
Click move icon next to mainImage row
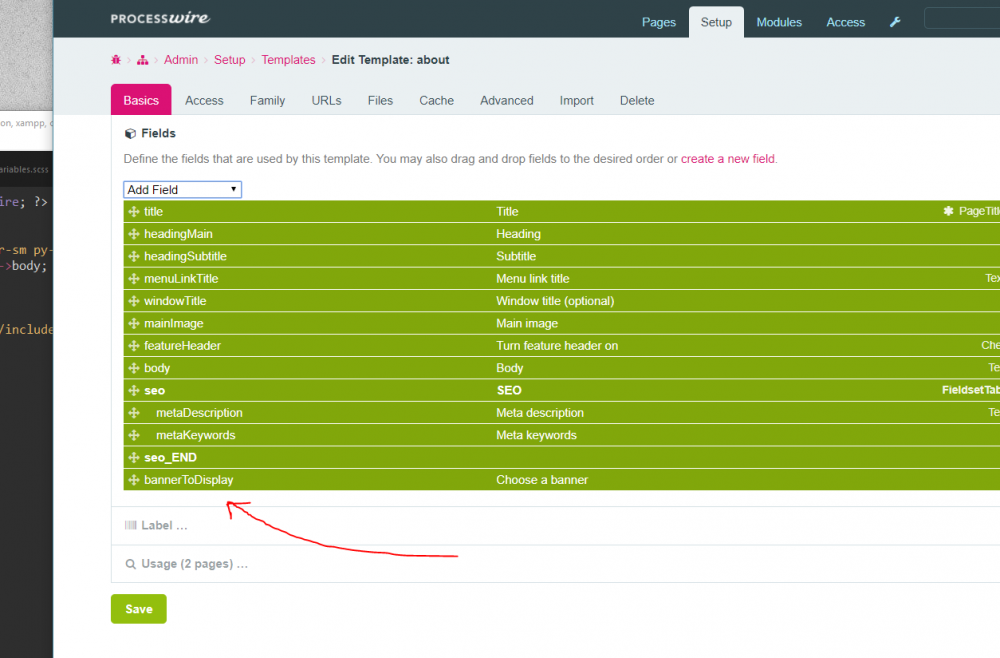134,324
